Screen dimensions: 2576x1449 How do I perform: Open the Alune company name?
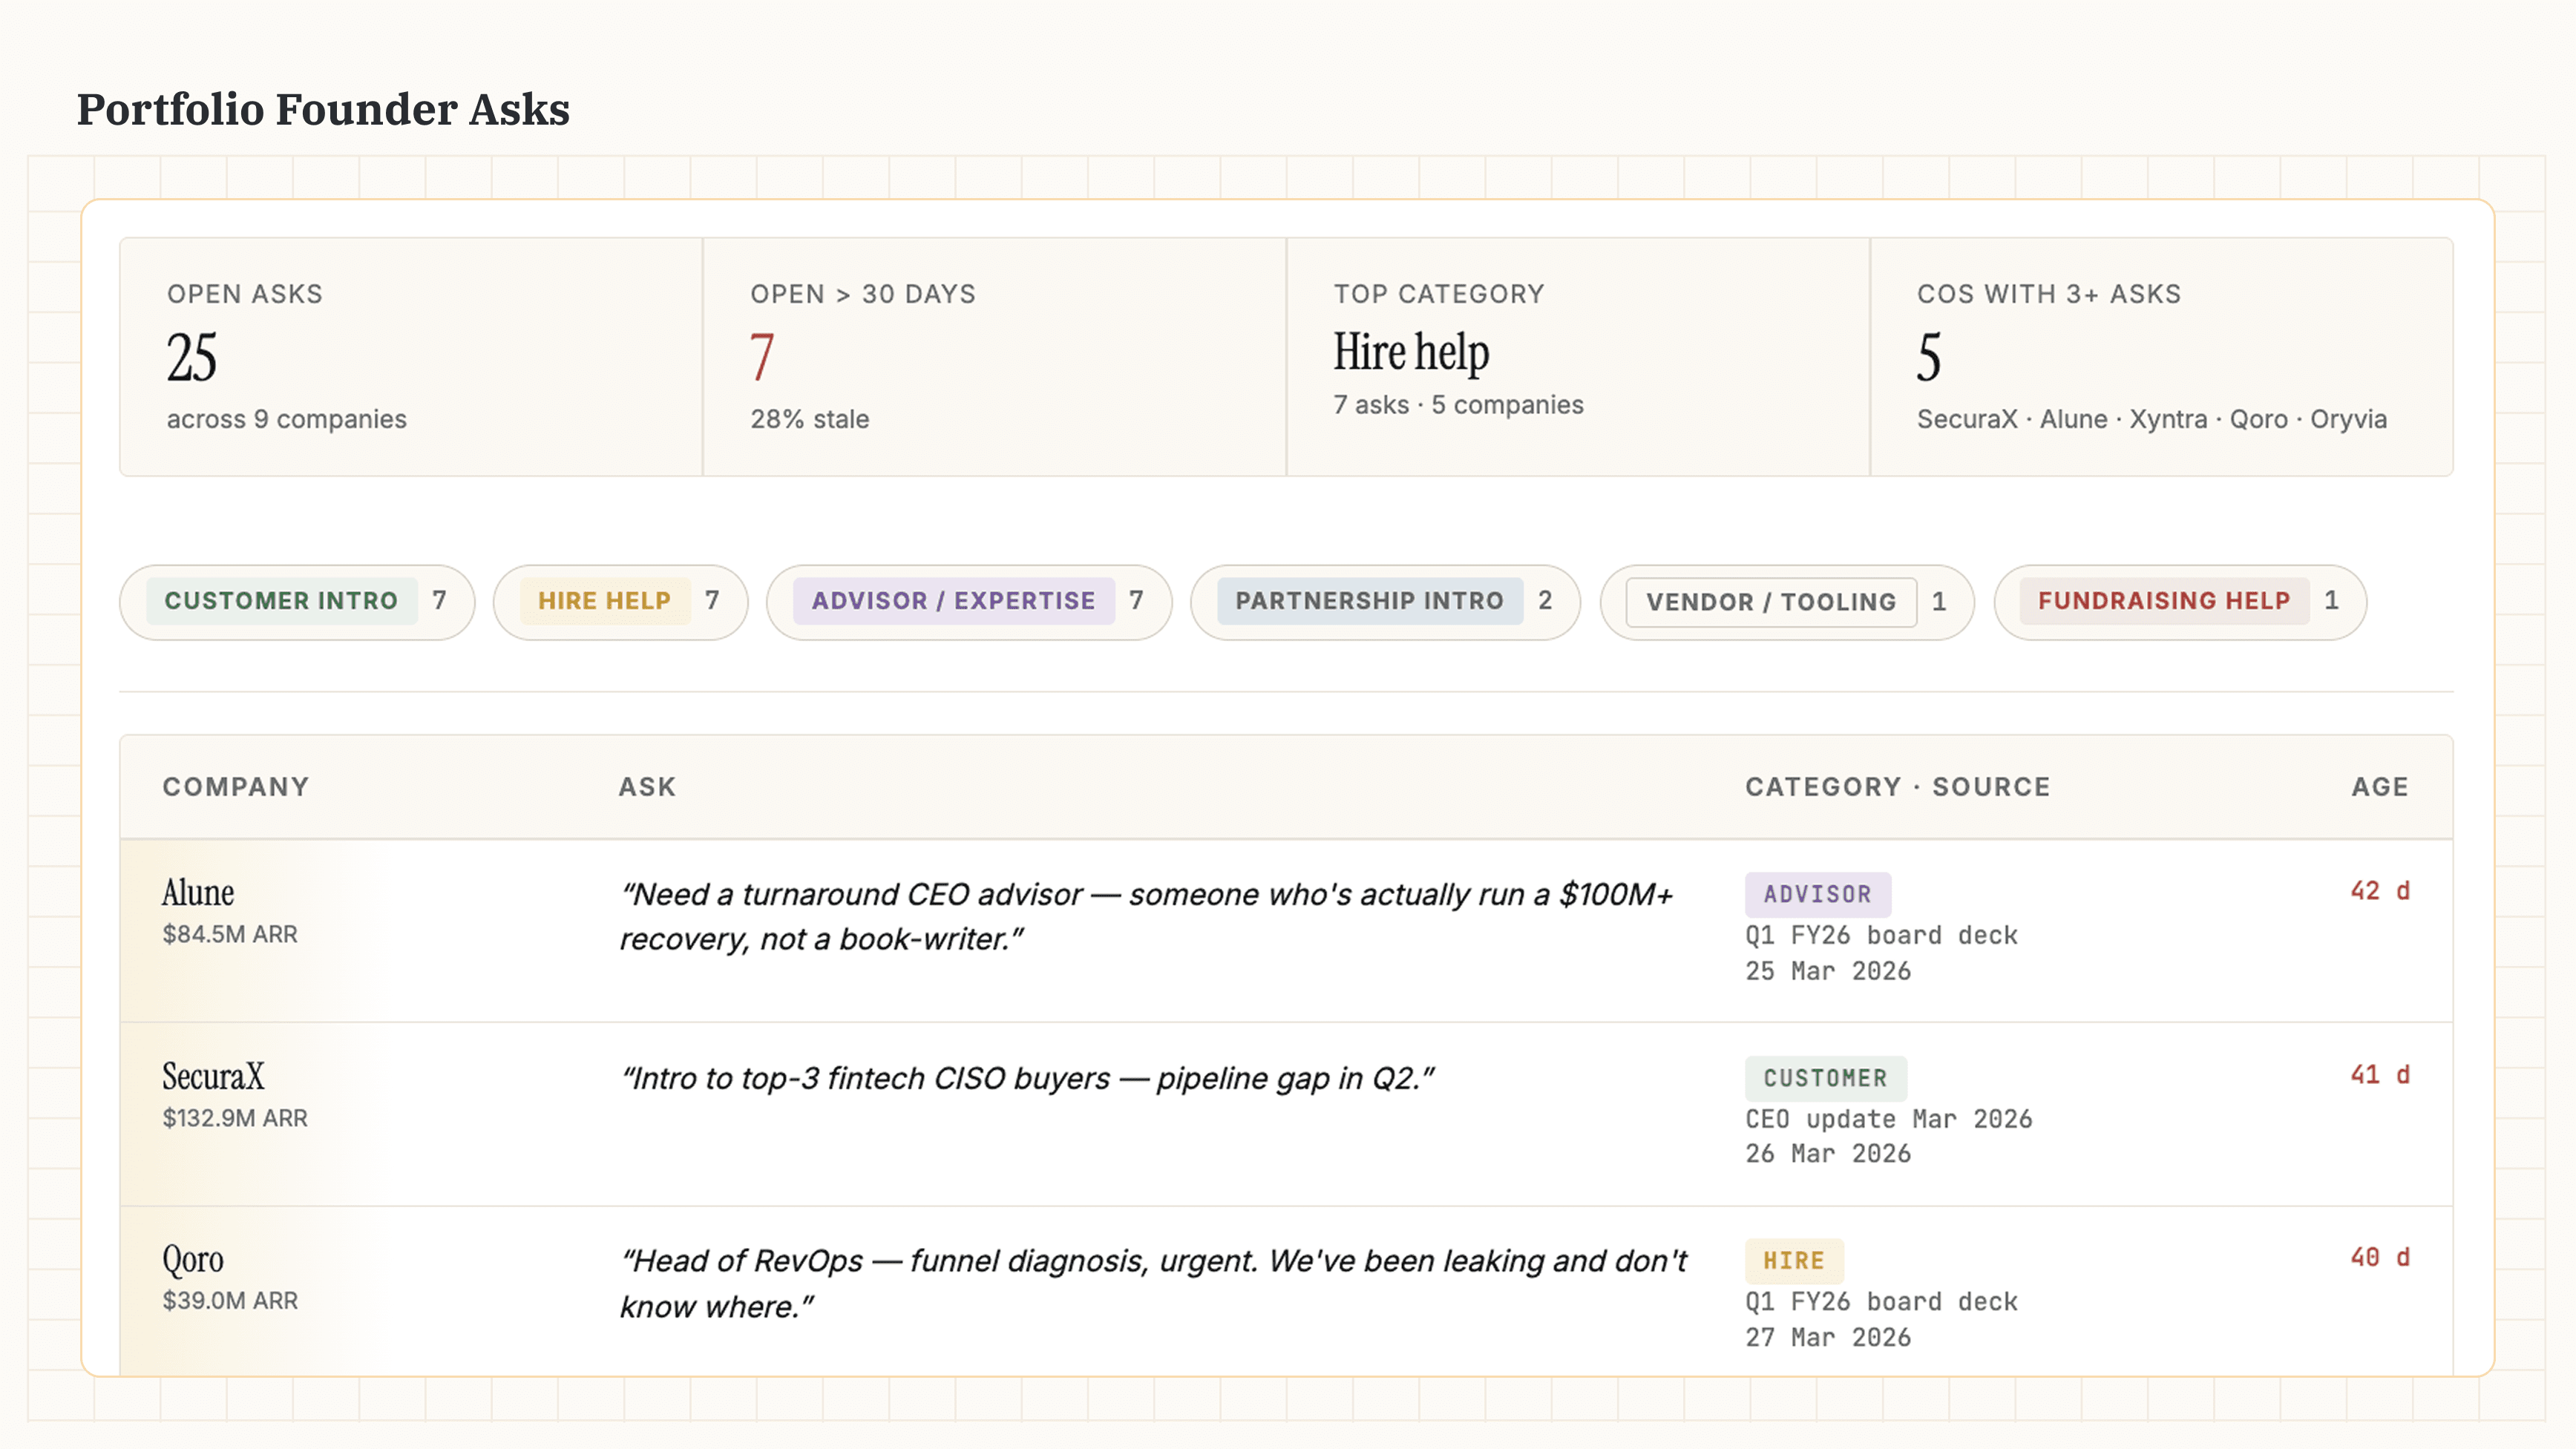click(198, 892)
